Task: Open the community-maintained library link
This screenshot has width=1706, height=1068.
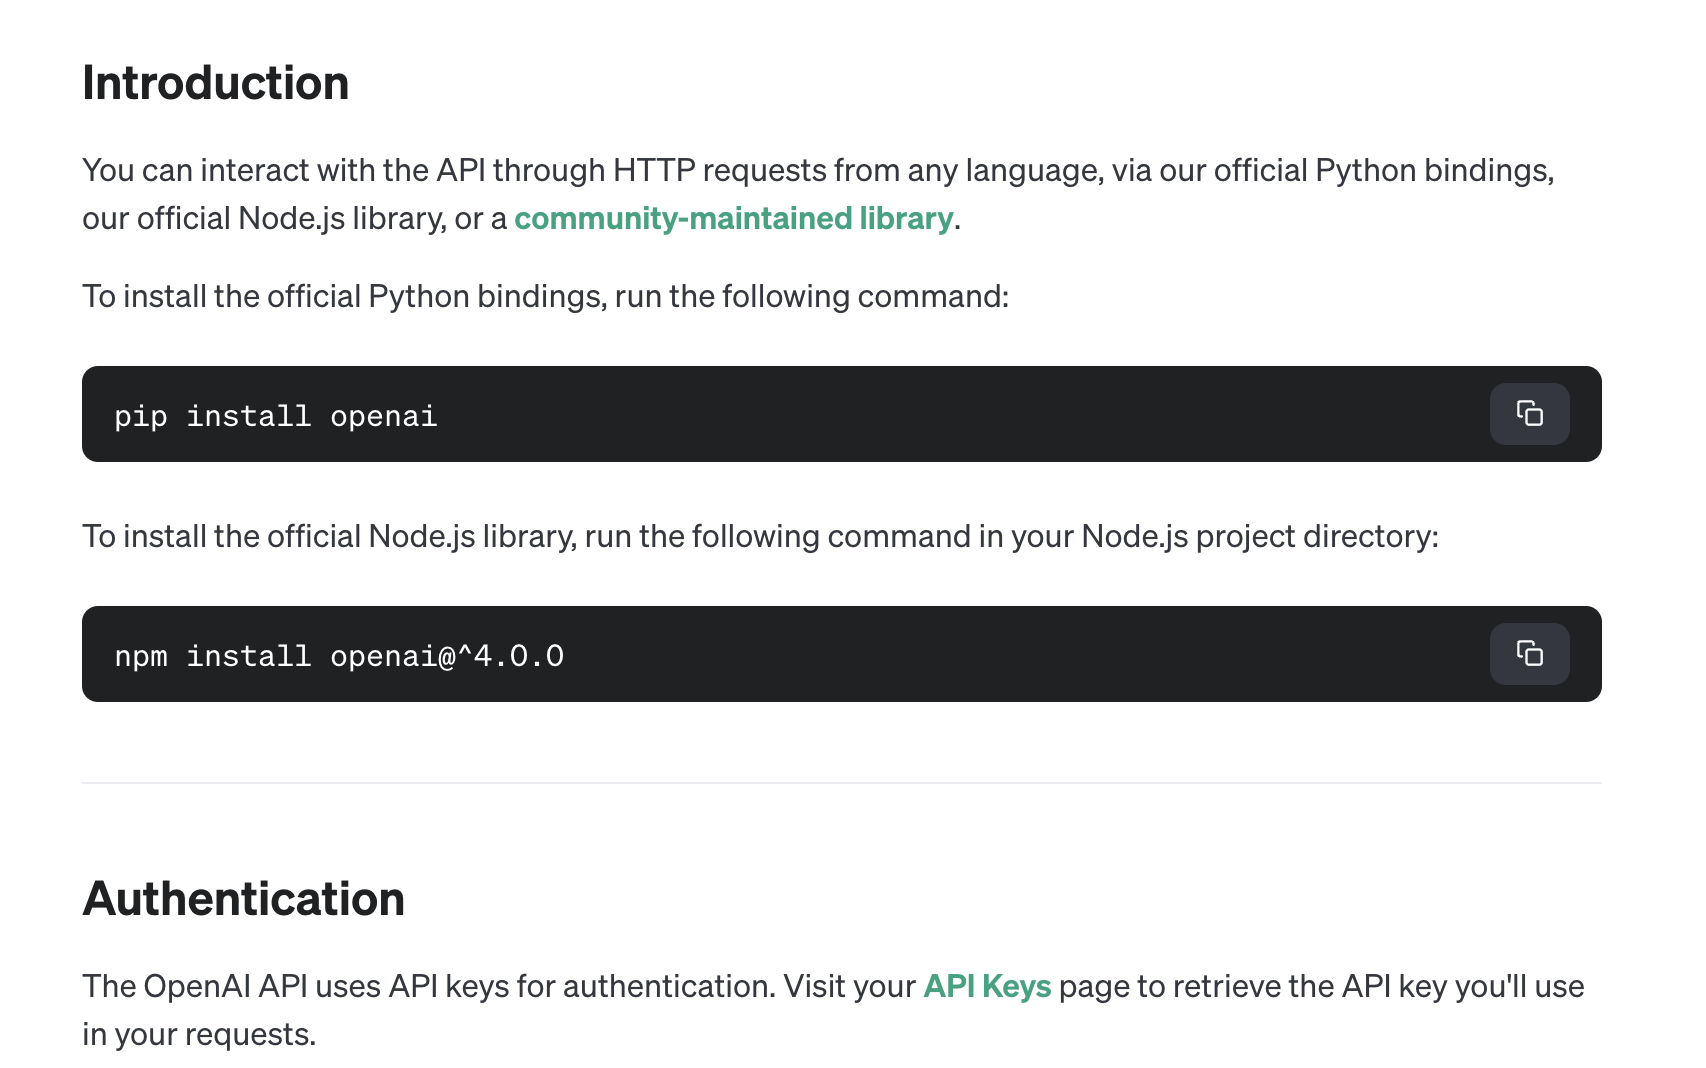Action: tap(733, 218)
